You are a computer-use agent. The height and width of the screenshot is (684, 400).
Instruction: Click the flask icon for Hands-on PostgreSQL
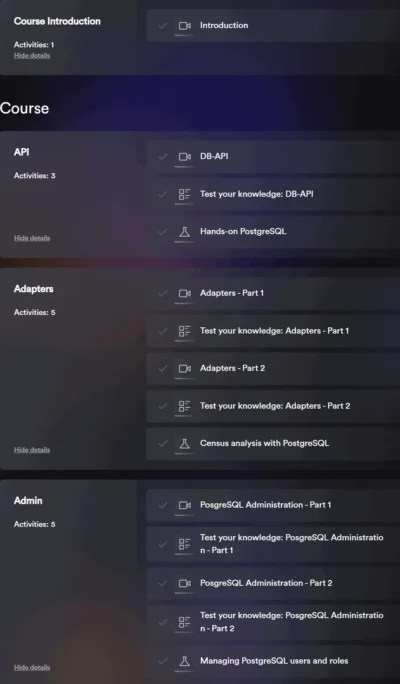[185, 232]
